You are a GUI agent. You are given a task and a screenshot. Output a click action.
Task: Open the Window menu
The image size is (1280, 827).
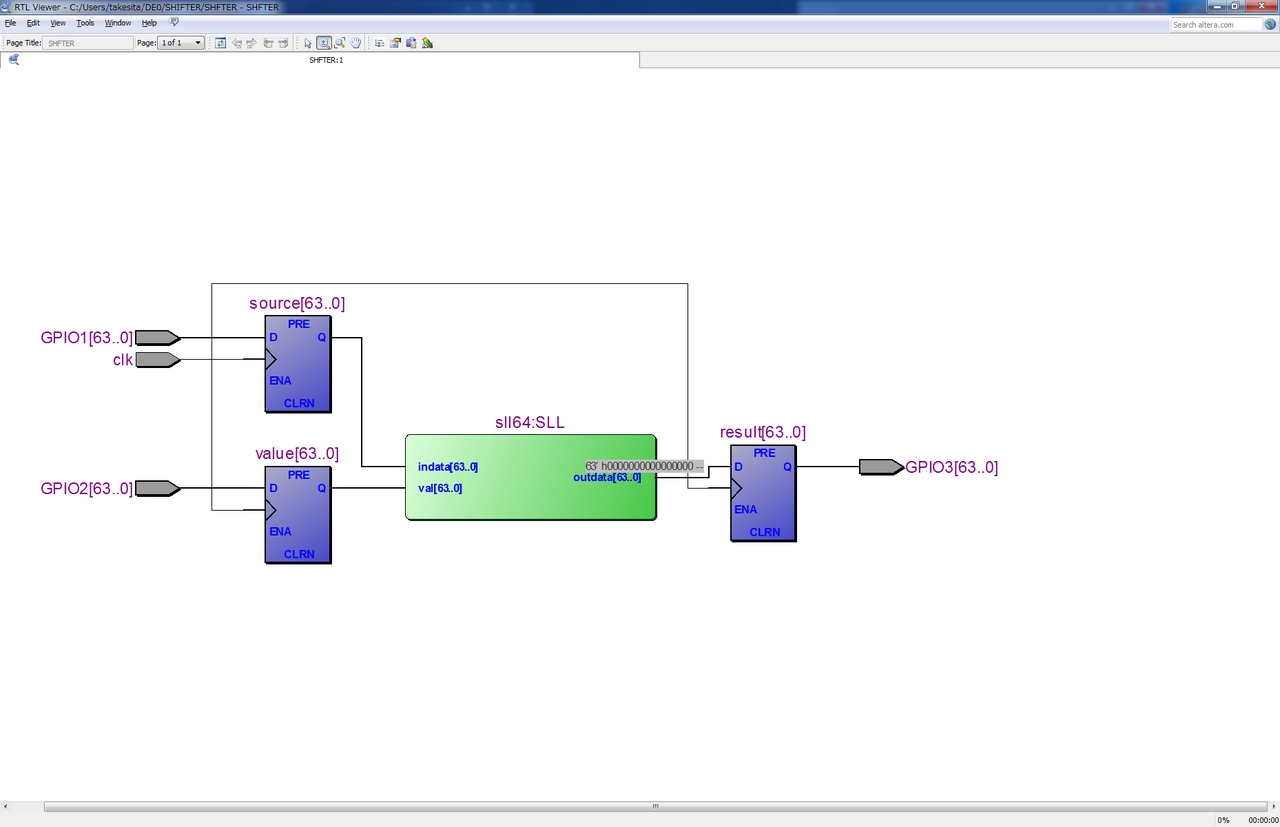118,22
